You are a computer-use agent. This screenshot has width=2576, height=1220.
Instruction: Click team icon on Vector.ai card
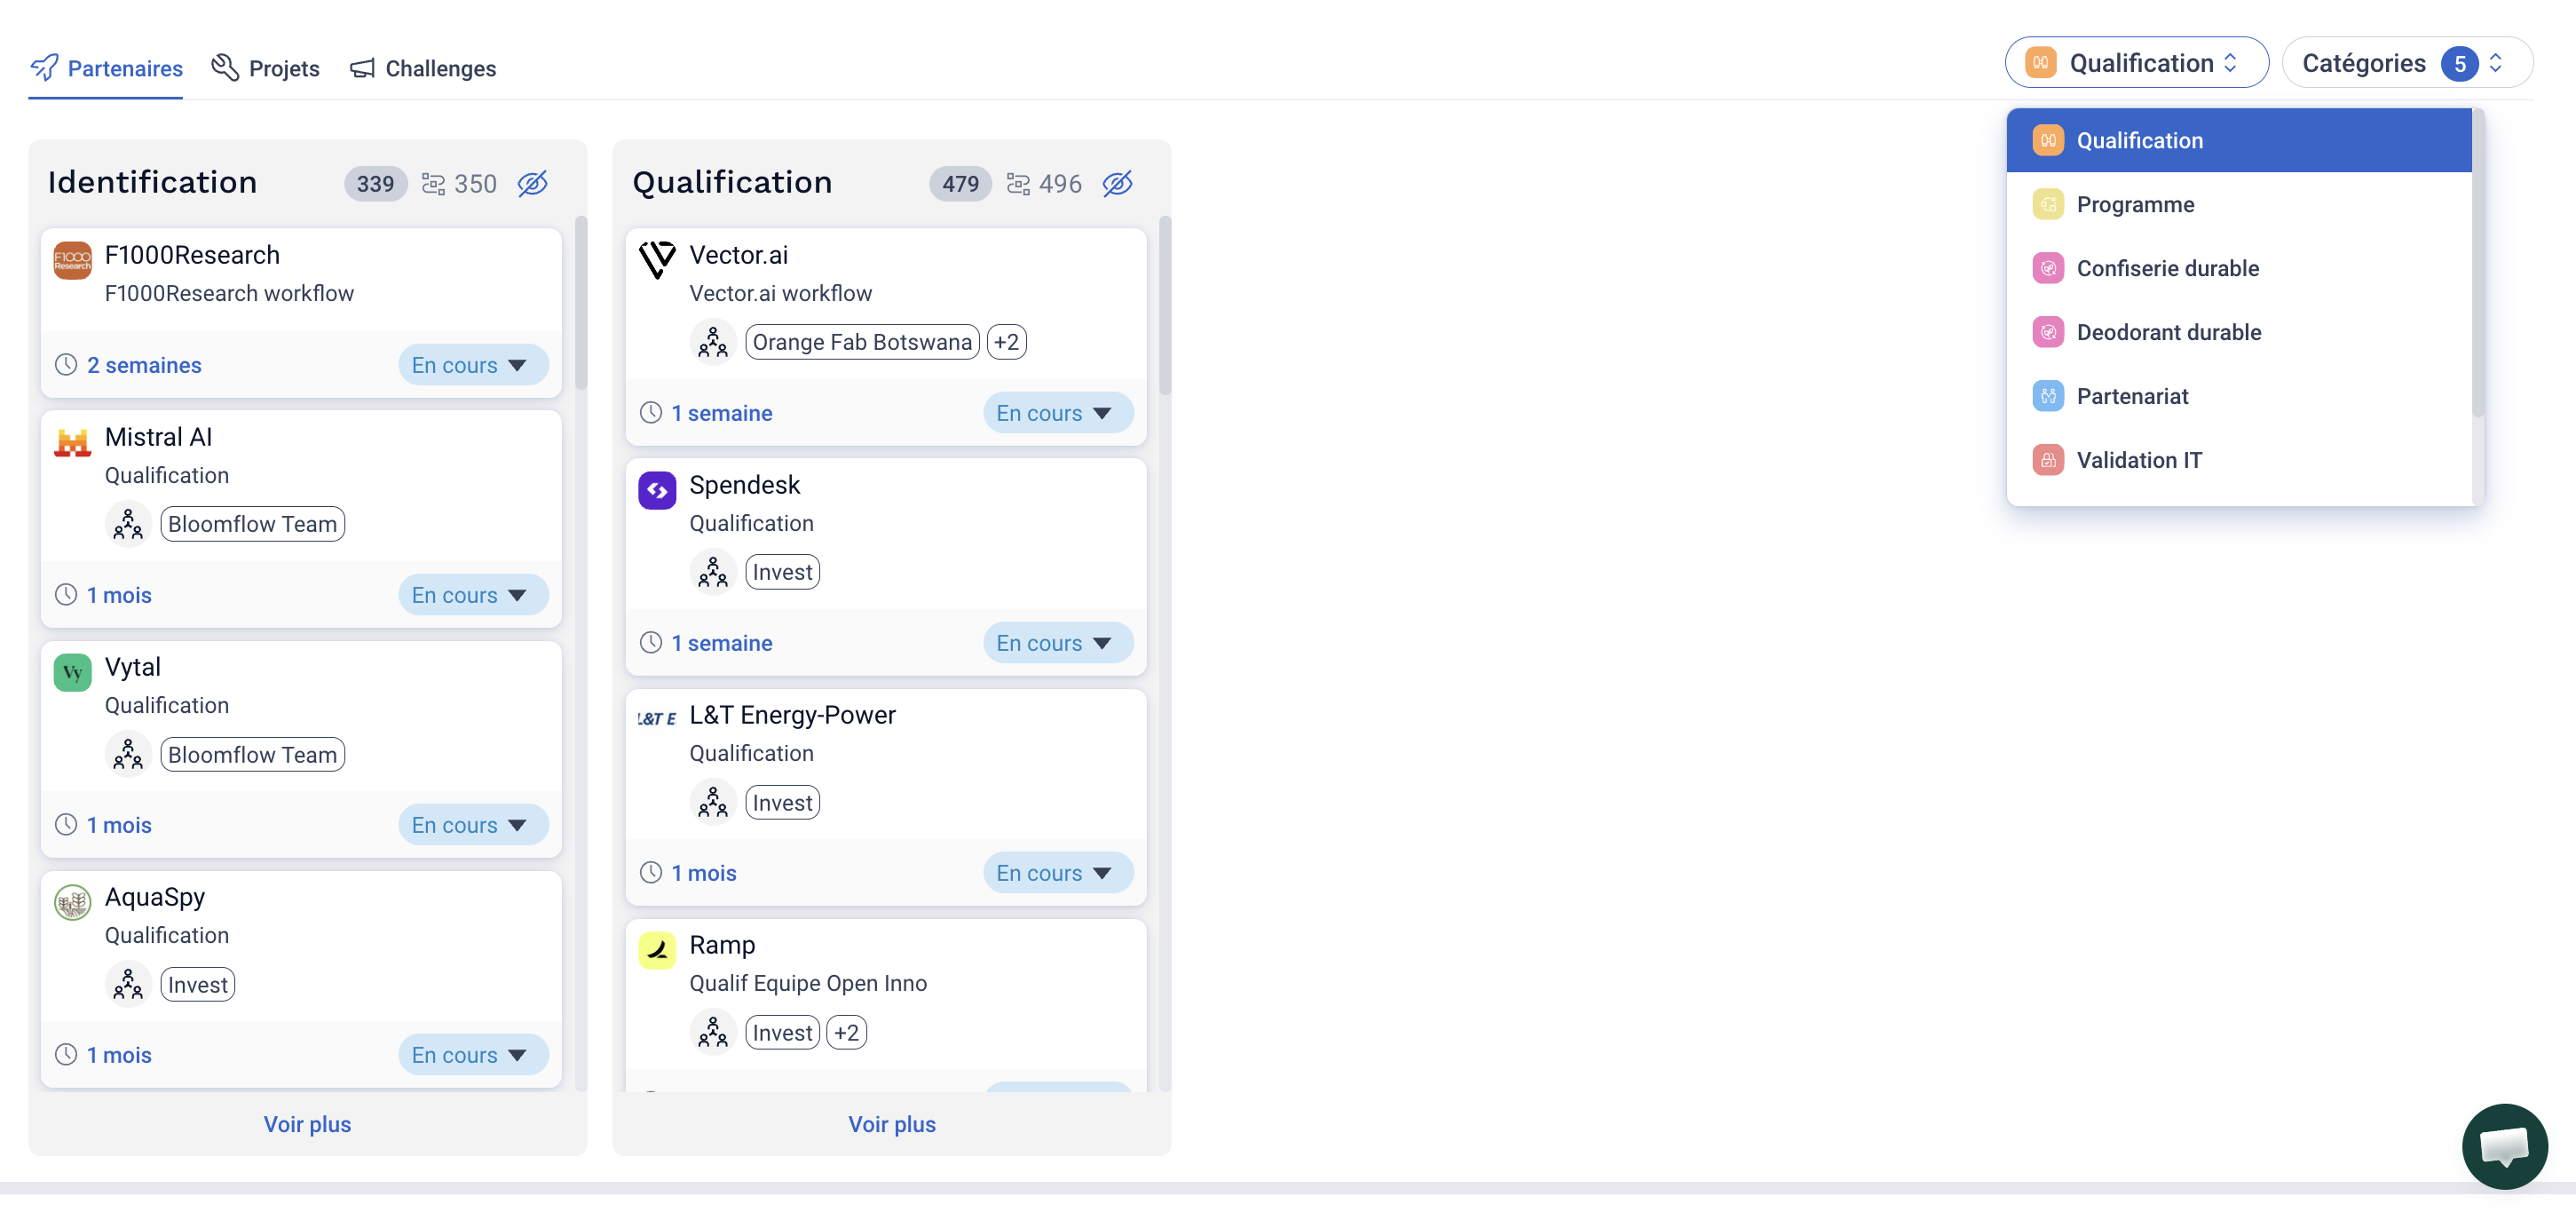713,342
